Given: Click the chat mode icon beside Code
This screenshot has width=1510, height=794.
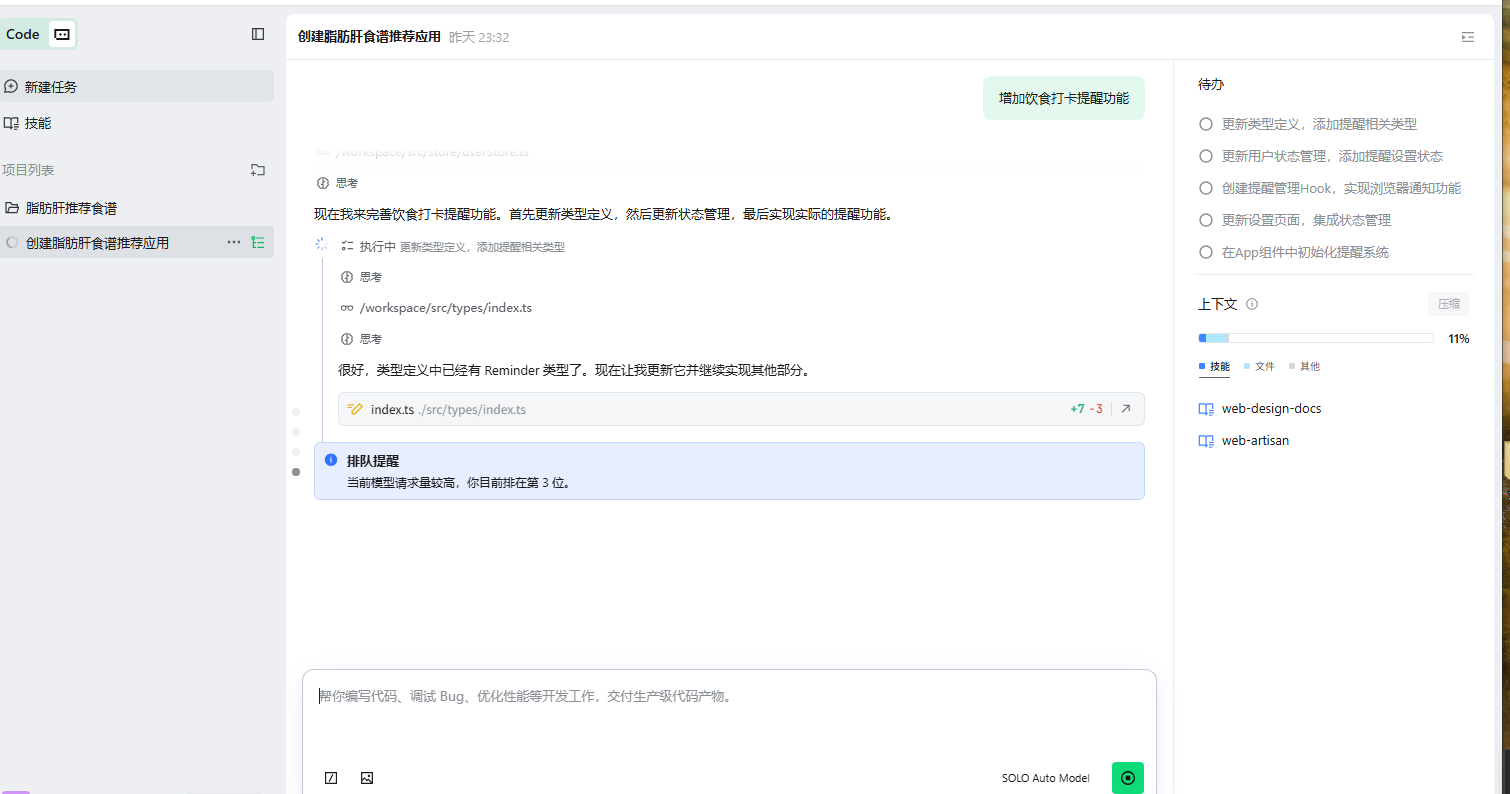Looking at the screenshot, I should pos(62,34).
